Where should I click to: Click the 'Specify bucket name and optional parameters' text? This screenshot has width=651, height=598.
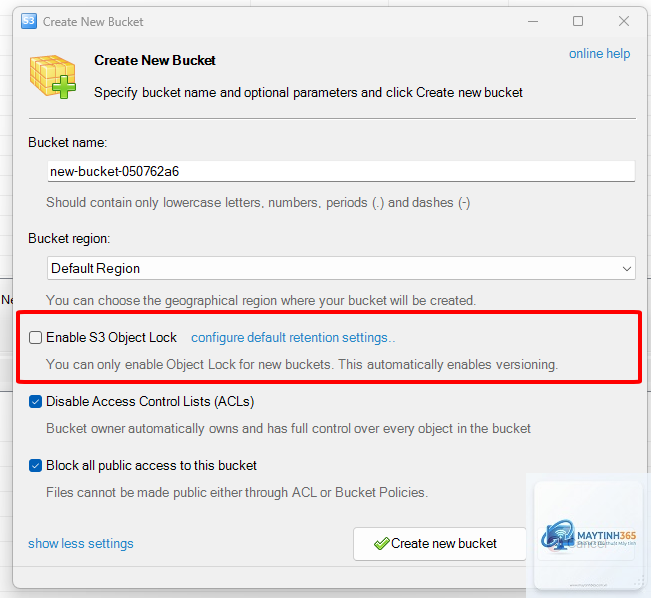(x=308, y=92)
